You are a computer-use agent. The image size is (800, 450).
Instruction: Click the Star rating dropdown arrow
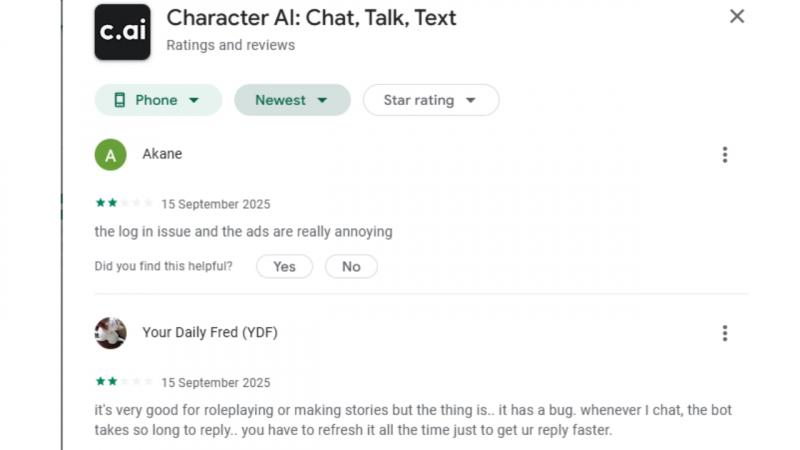click(x=470, y=101)
